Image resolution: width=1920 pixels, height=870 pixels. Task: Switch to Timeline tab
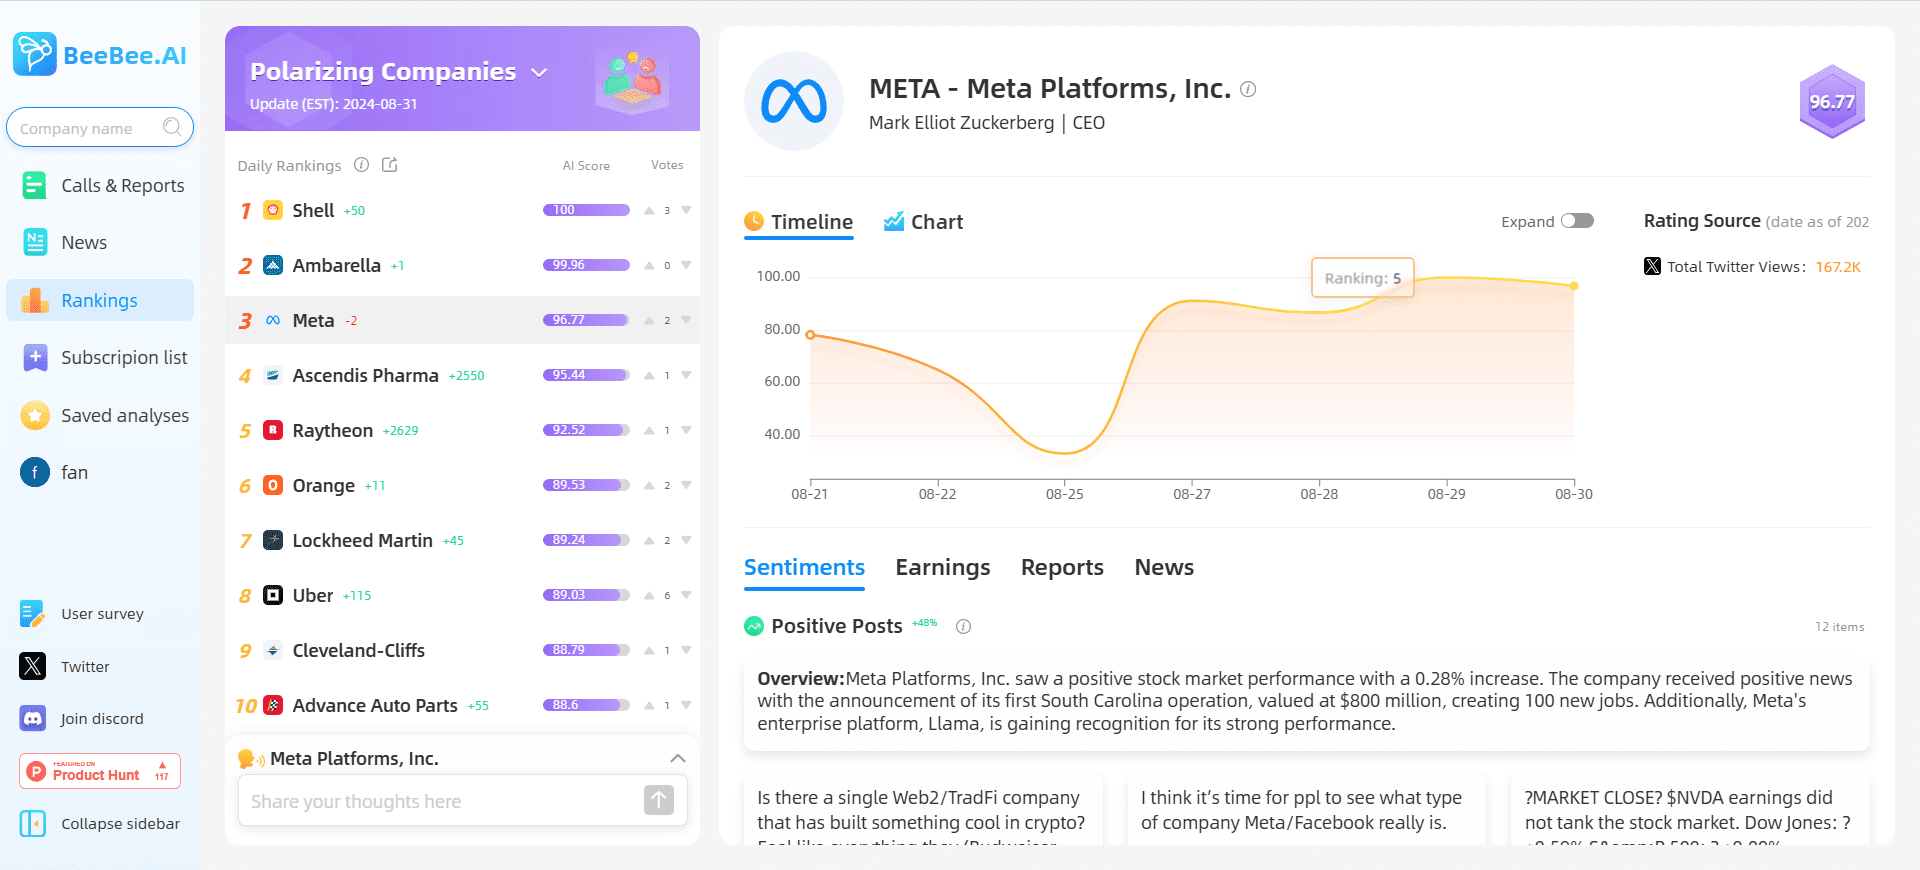799,222
